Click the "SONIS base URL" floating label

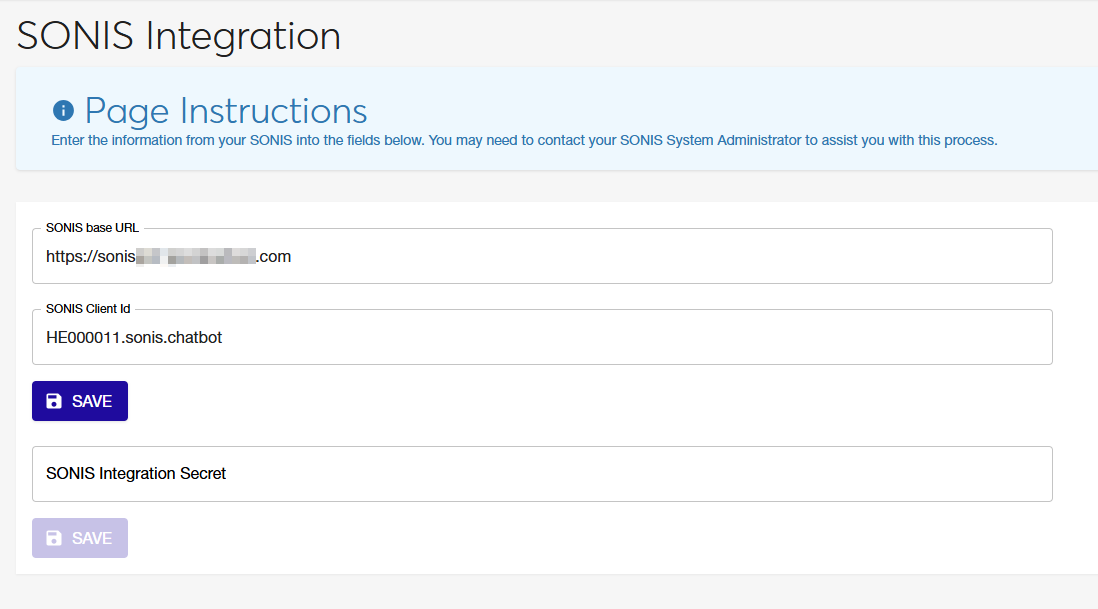pos(92,228)
